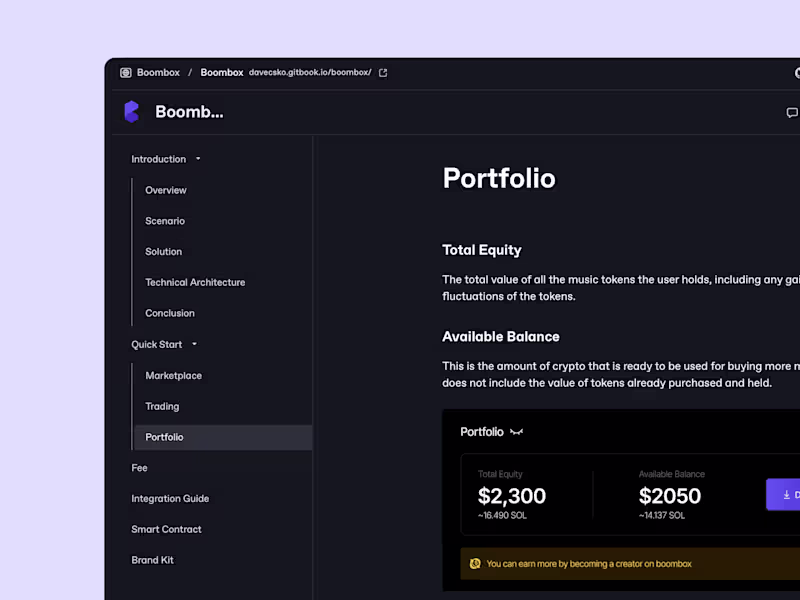Screen dimensions: 800x600
Task: Toggle the hide-balance eye icon beside Portfolio
Action: (x=516, y=432)
